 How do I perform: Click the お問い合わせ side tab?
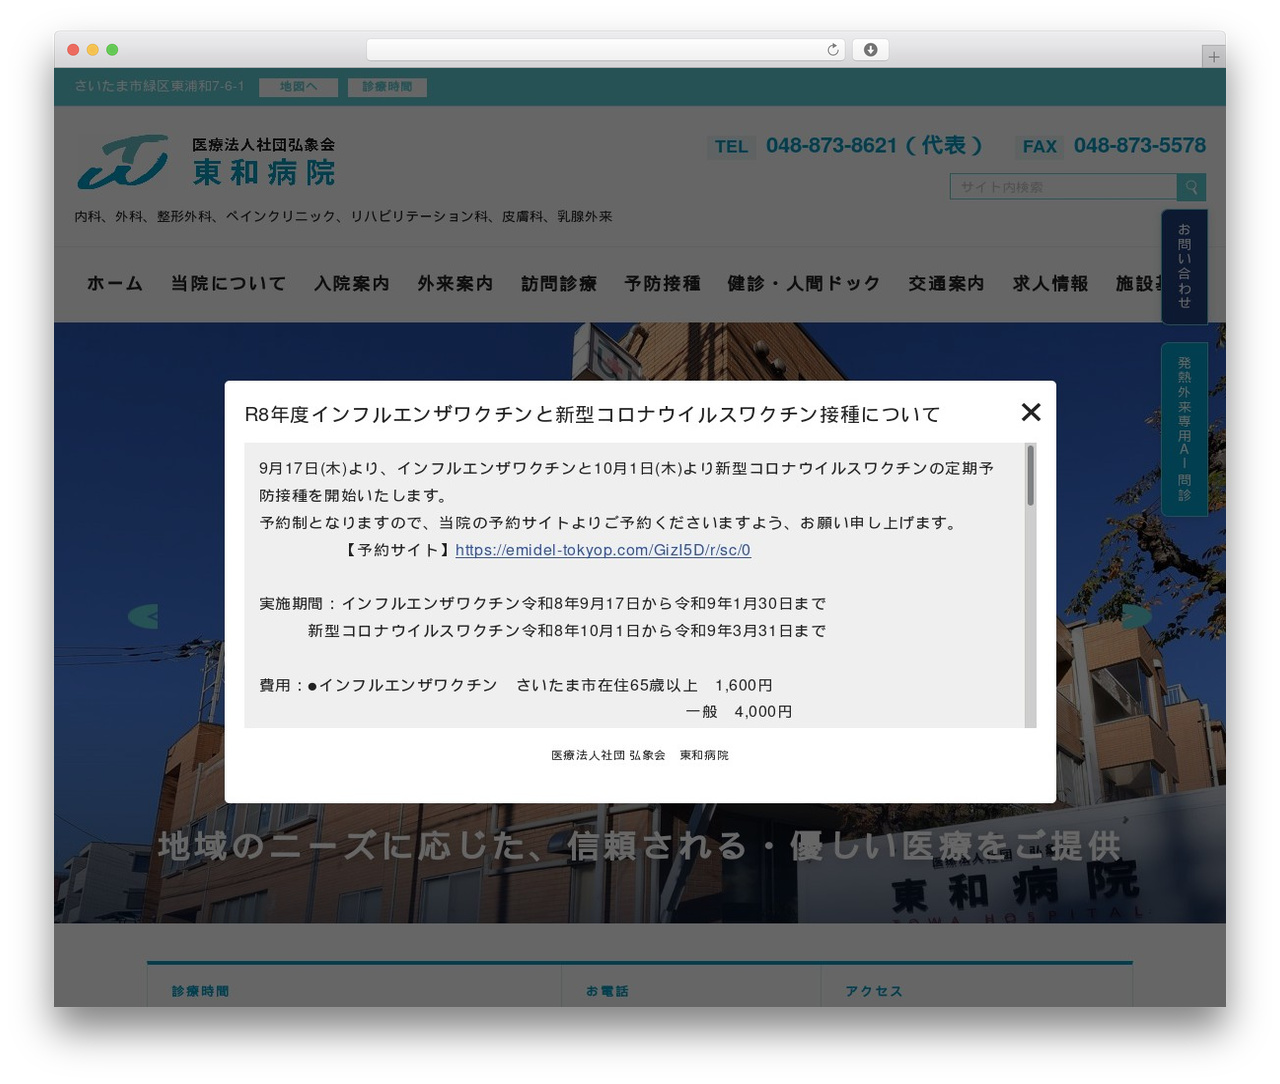coord(1184,266)
